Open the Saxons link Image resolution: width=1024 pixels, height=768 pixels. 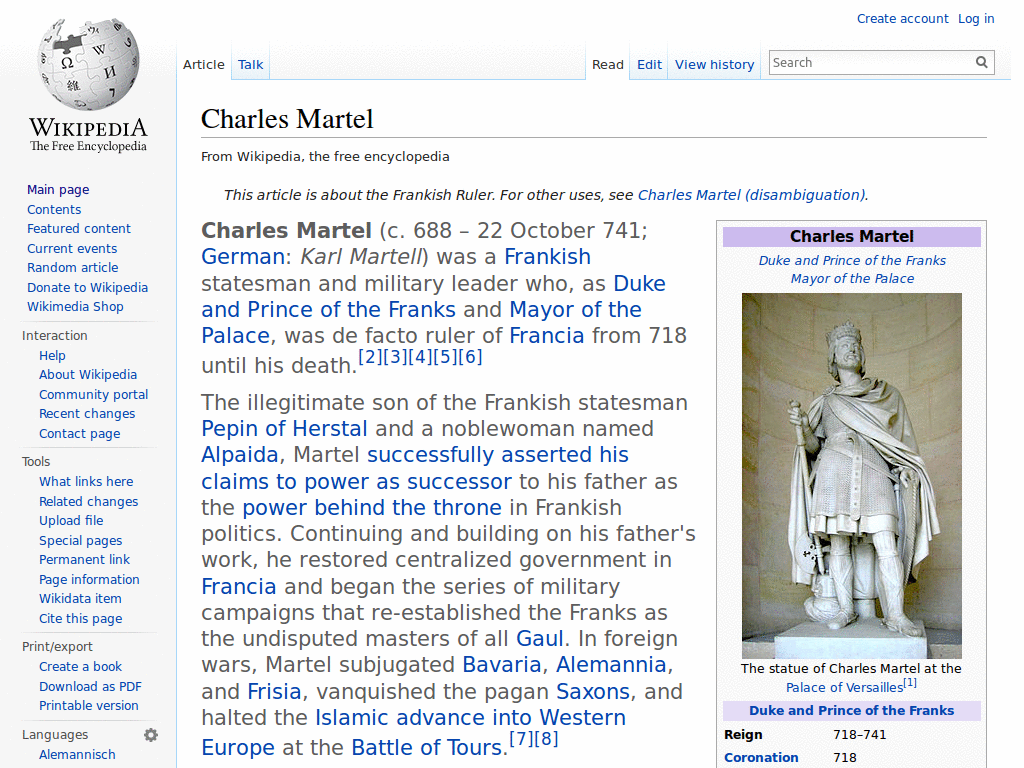(x=593, y=692)
